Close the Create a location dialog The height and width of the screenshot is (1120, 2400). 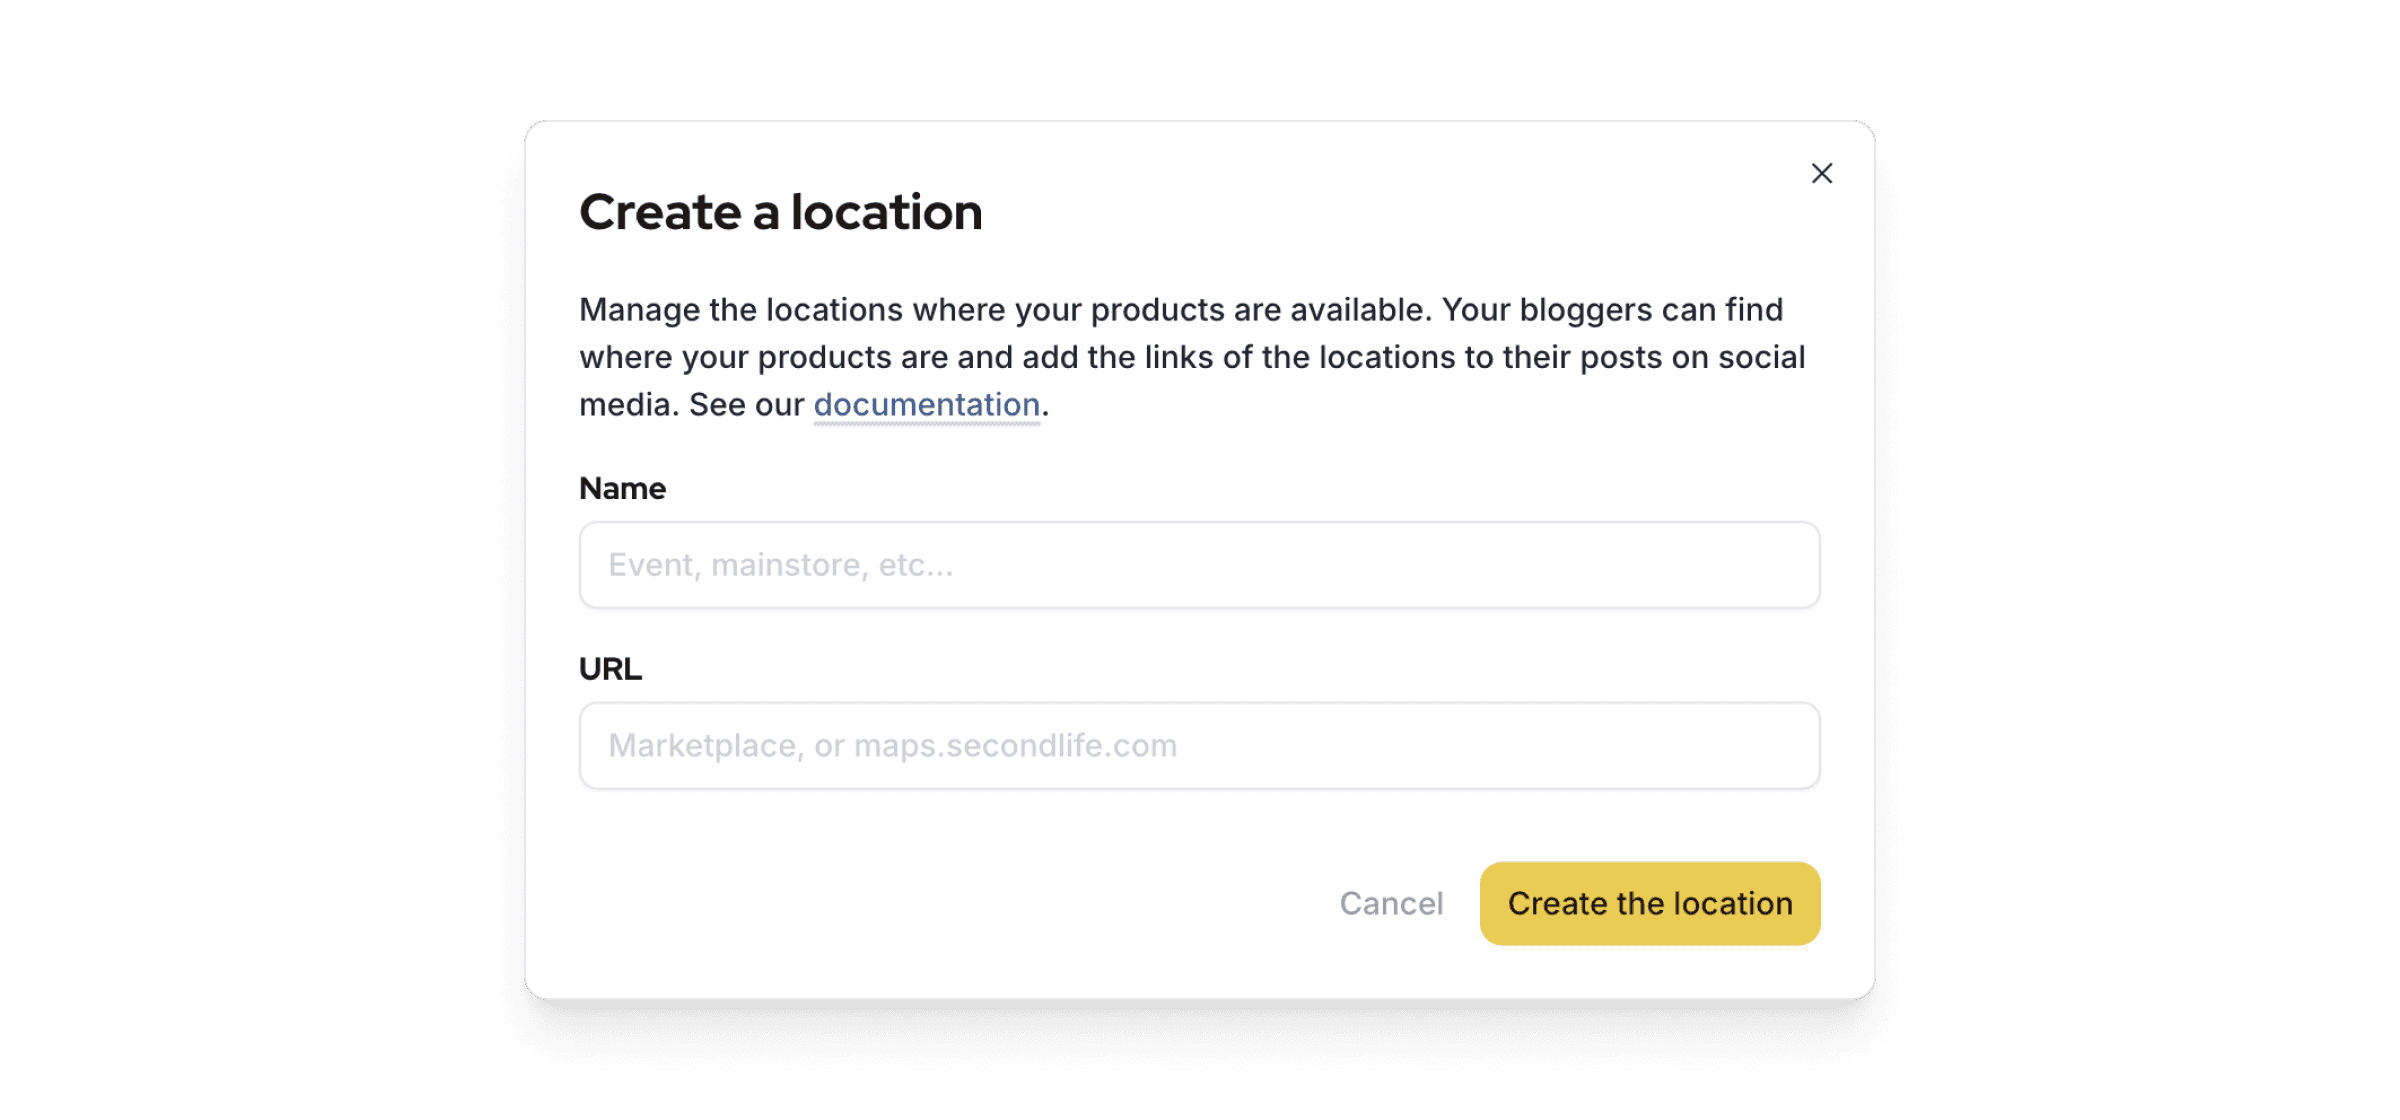tap(1821, 174)
